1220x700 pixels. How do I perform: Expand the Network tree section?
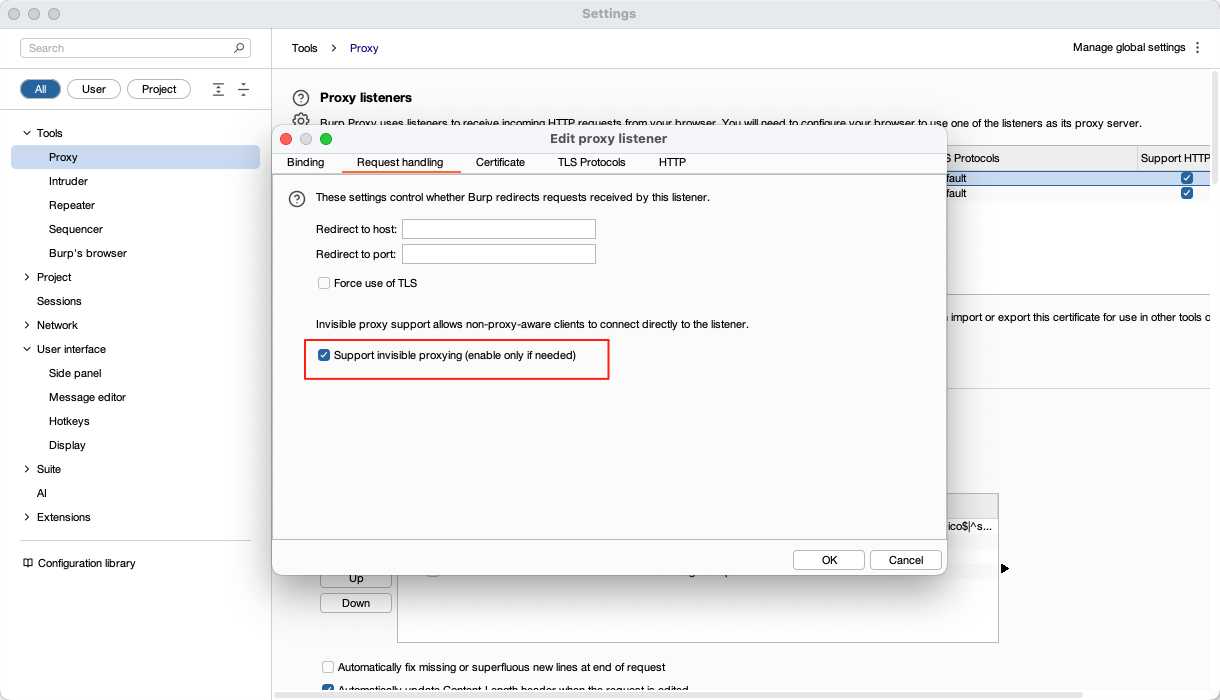(26, 325)
